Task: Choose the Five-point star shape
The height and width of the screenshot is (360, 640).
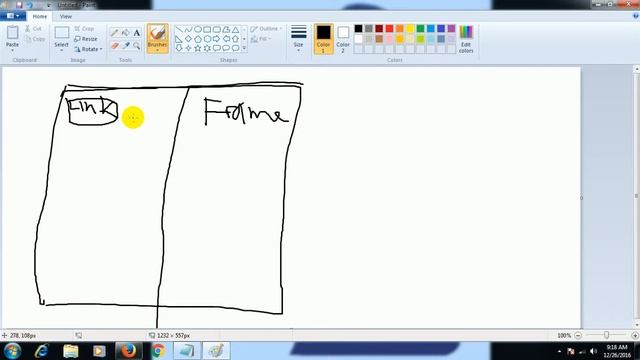Action: (x=198, y=48)
